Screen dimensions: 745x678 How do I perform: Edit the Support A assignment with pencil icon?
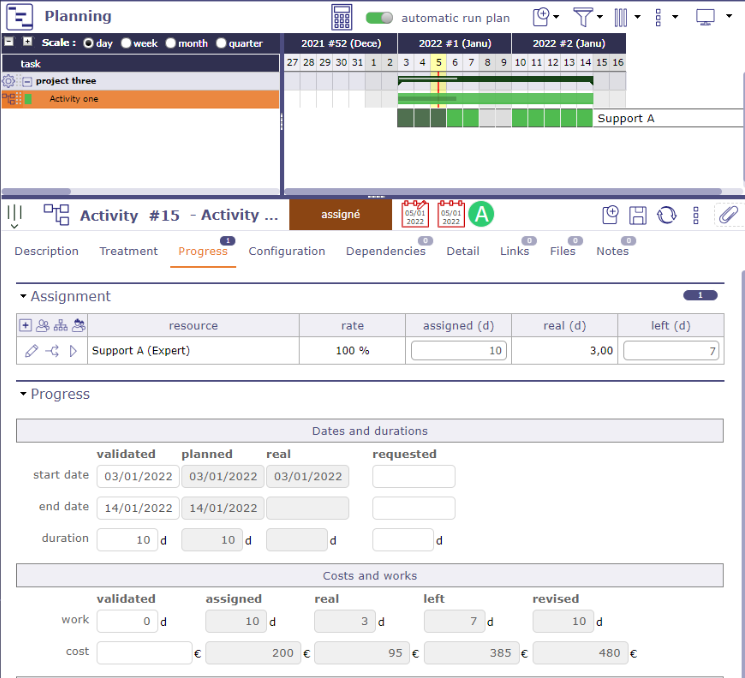[x=31, y=351]
